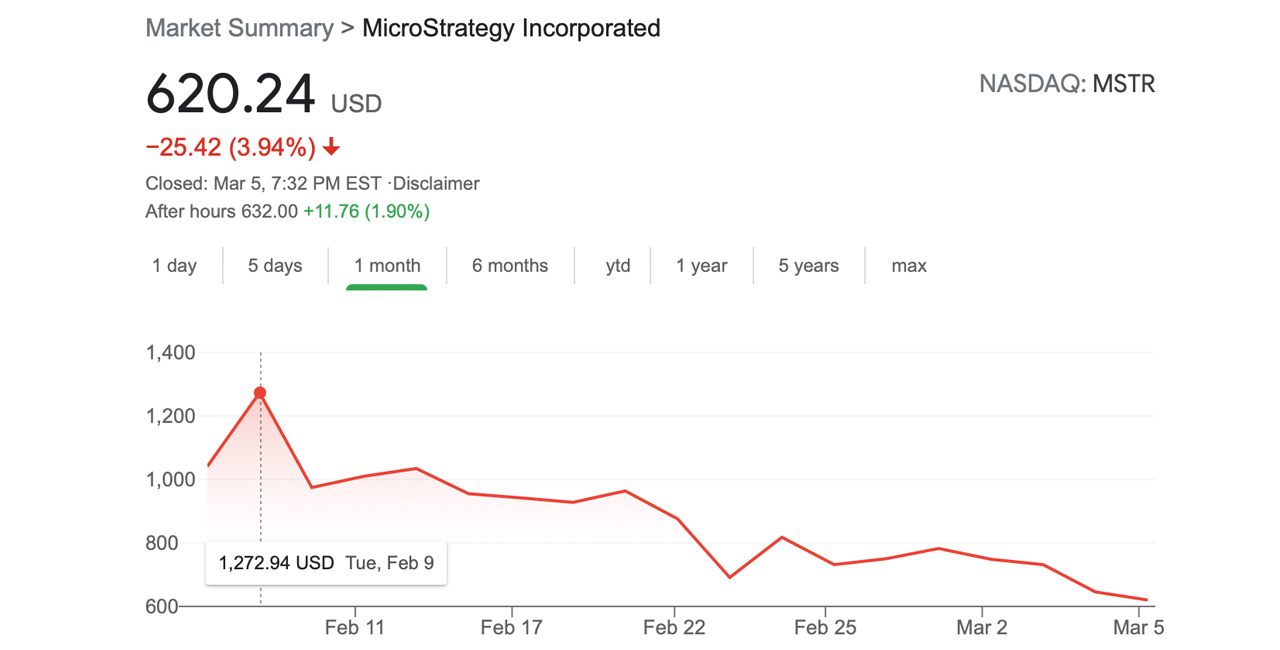Open the Disclaimer link
This screenshot has width=1280, height=650.
tap(437, 184)
